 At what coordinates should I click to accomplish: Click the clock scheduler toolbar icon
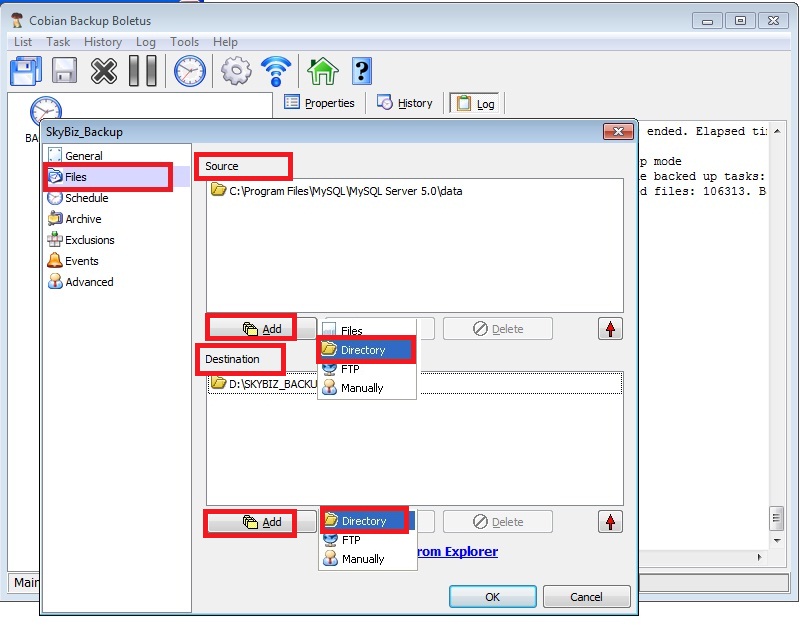tap(190, 71)
